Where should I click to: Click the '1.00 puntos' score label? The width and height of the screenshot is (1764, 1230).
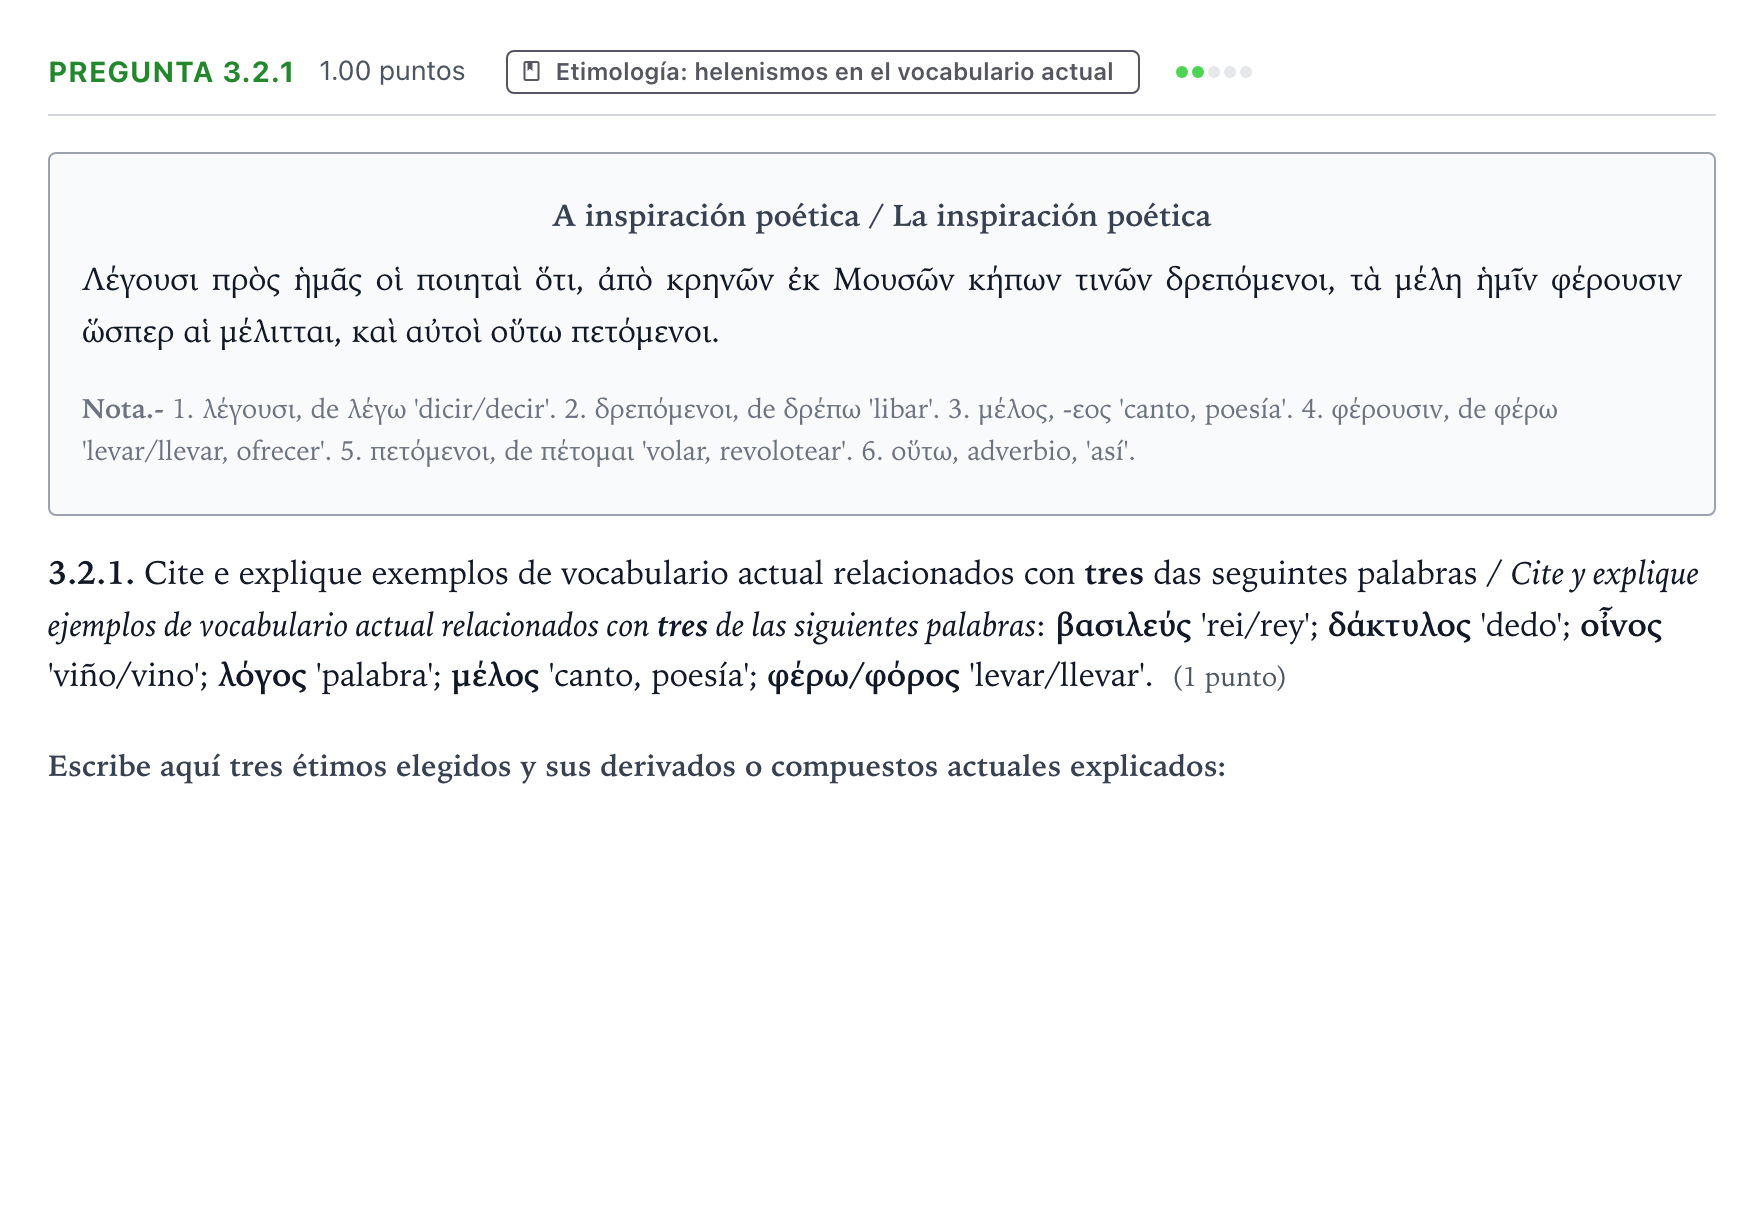(392, 72)
